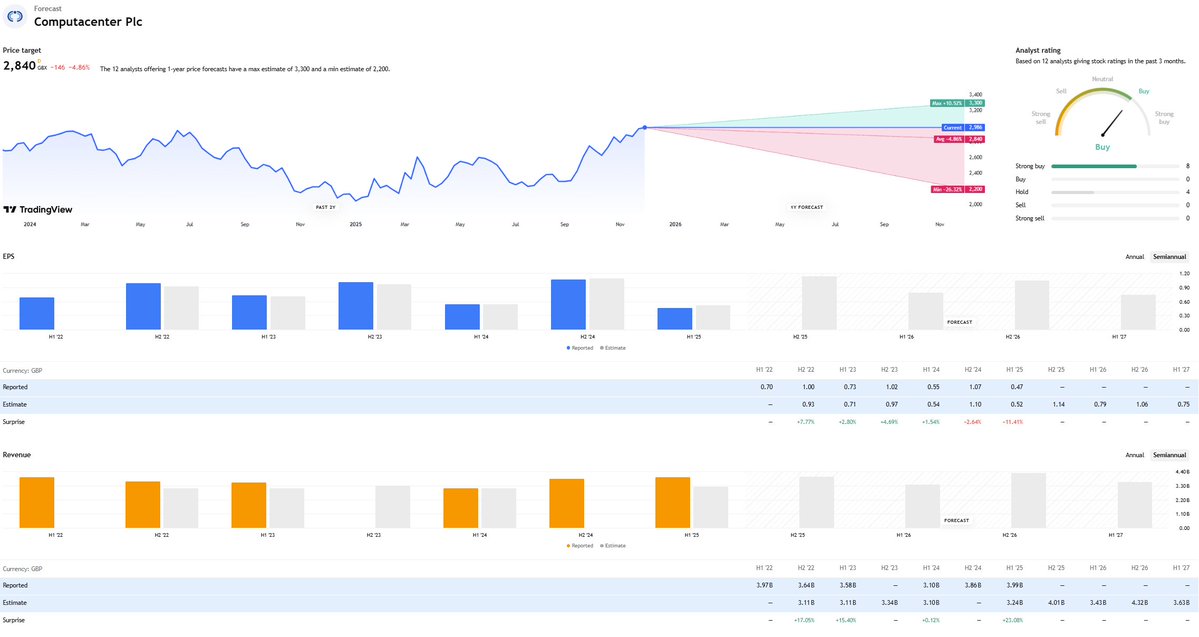
Task: Click Revenue surprise value +23.08%
Action: tap(1012, 620)
